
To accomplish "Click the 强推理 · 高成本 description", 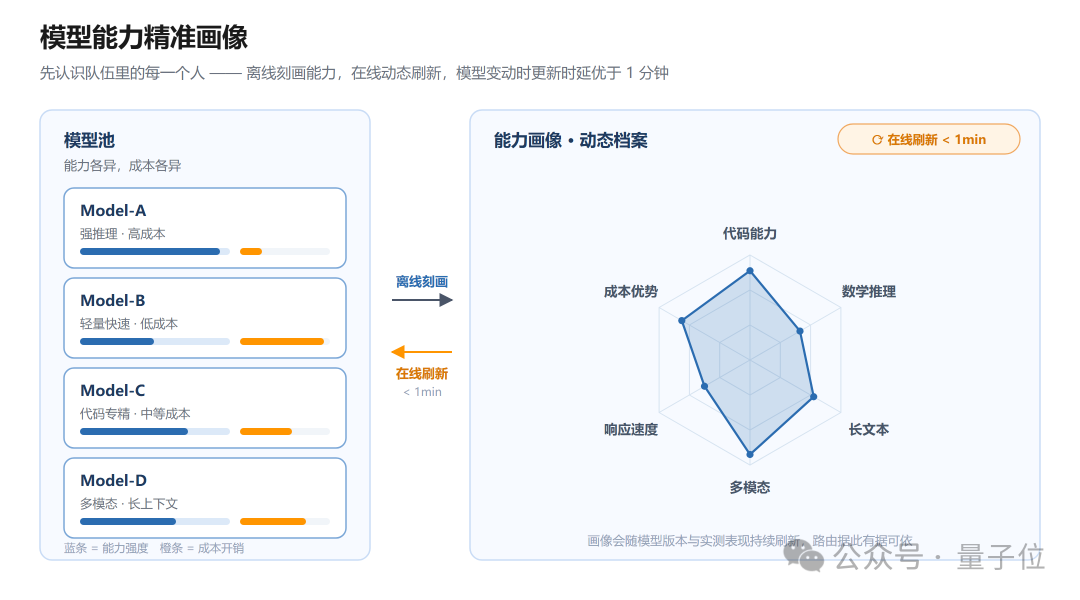I will tap(123, 234).
